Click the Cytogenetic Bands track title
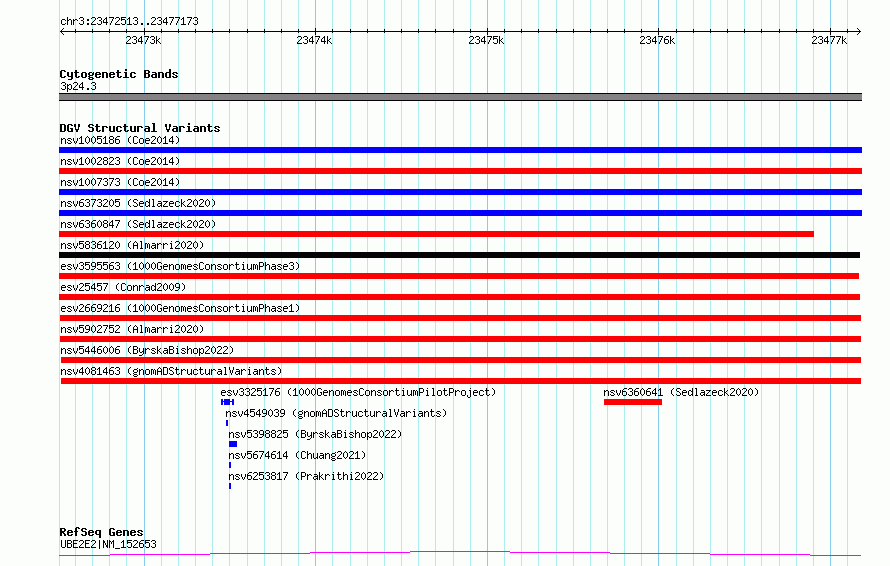Viewport: 890px width, 566px height. pos(119,74)
